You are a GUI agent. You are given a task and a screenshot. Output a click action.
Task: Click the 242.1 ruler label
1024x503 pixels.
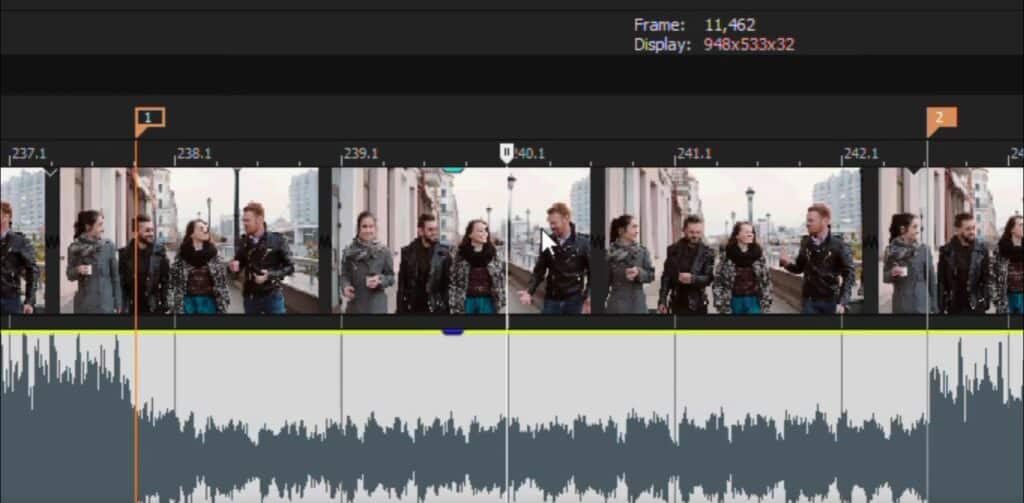[x=861, y=154]
